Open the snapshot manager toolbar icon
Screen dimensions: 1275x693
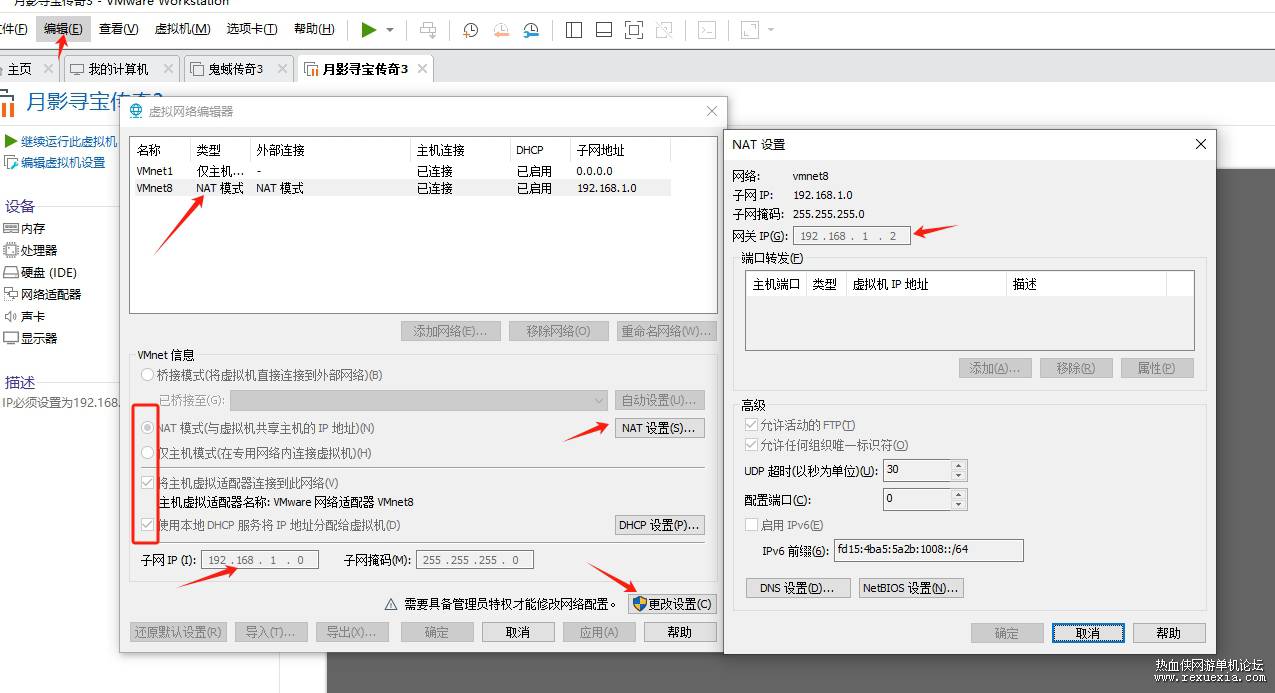point(532,30)
